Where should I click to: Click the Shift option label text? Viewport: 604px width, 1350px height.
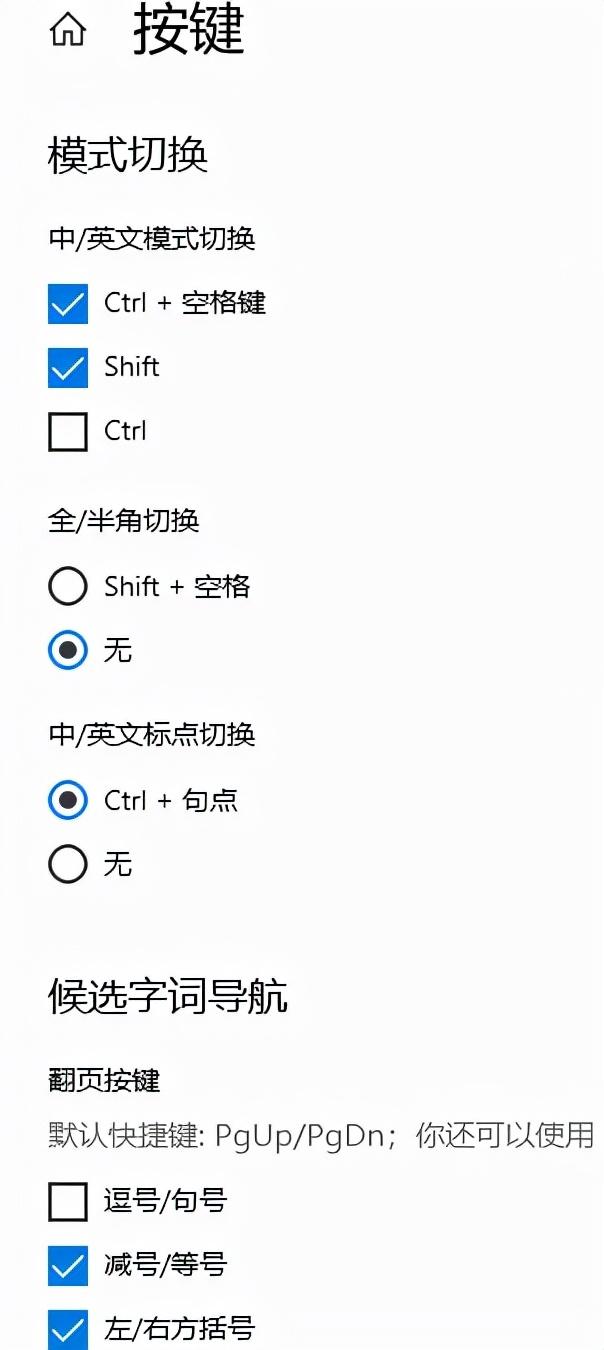pos(132,368)
